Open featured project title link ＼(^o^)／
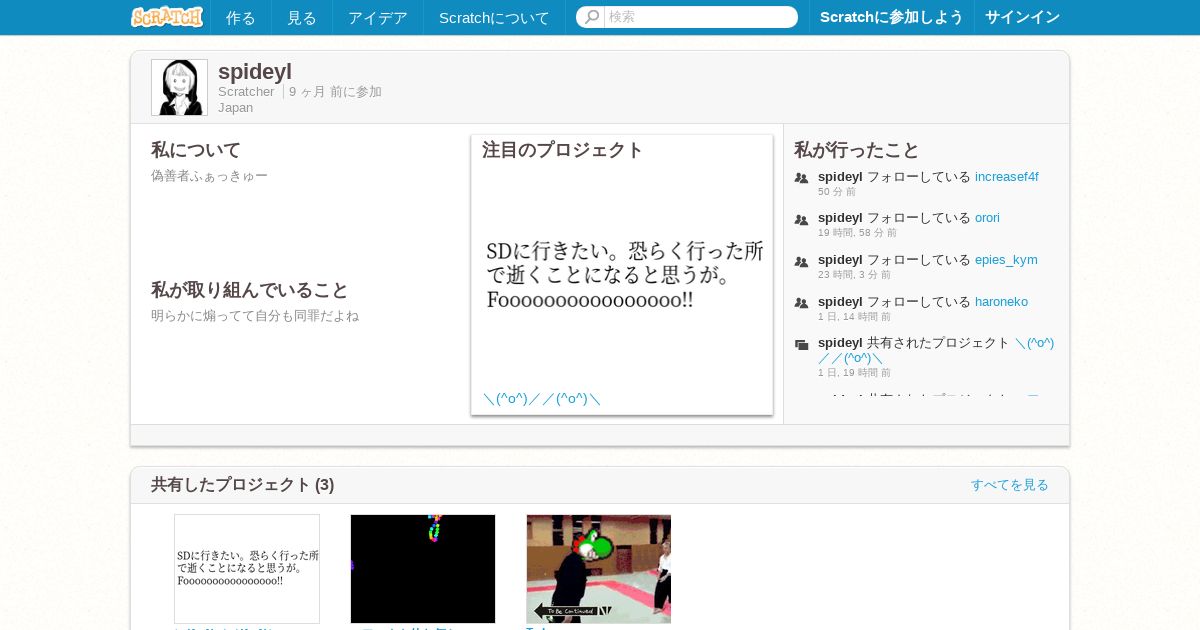The image size is (1200, 630). (x=541, y=399)
